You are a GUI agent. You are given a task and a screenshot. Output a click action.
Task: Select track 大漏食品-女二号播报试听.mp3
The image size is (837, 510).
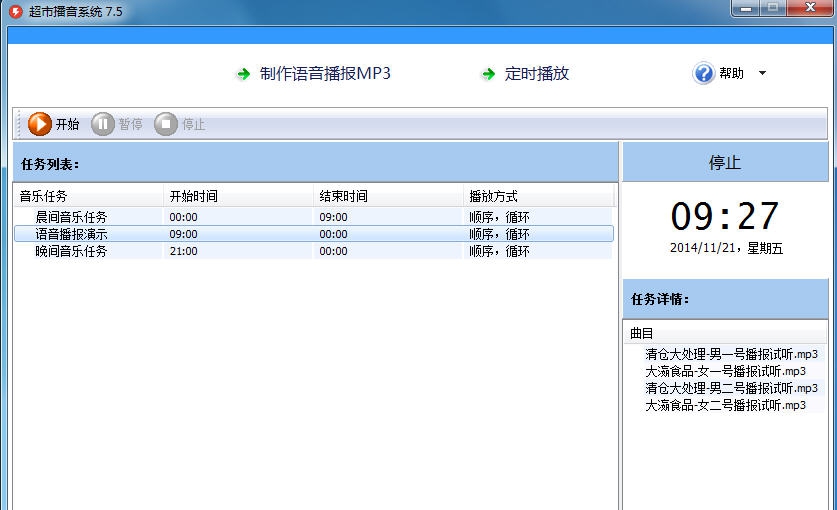[x=725, y=405]
